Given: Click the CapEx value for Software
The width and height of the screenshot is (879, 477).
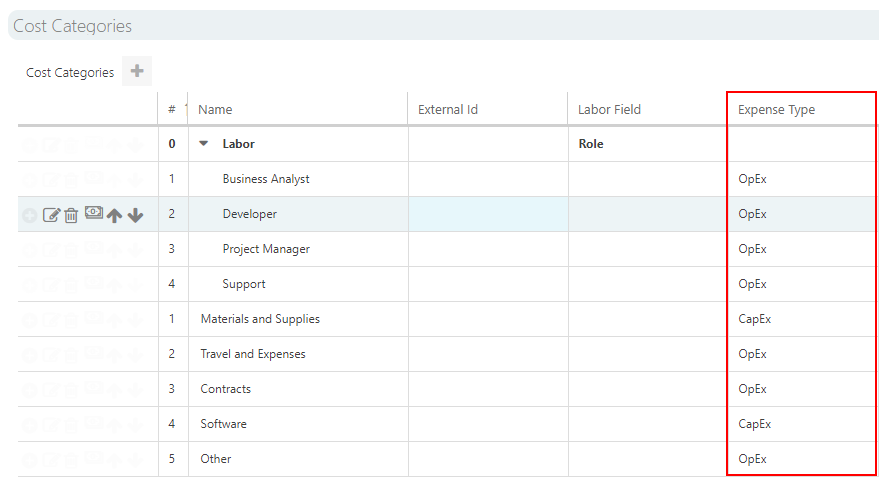Looking at the screenshot, I should point(754,424).
